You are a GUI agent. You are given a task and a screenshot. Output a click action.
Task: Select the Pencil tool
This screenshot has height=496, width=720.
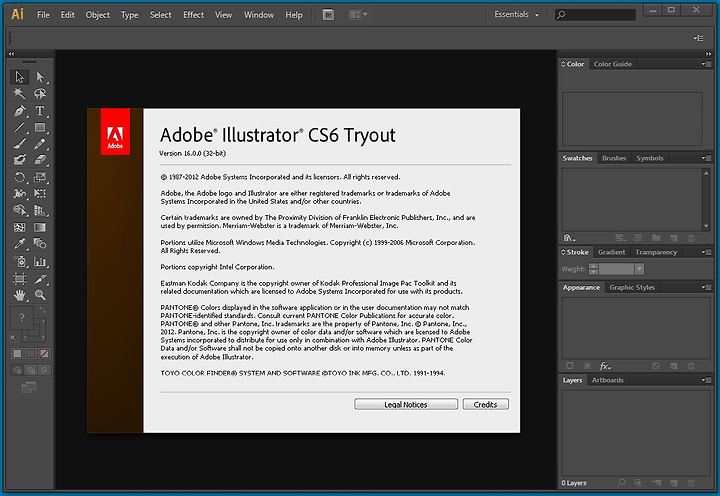pyautogui.click(x=40, y=144)
